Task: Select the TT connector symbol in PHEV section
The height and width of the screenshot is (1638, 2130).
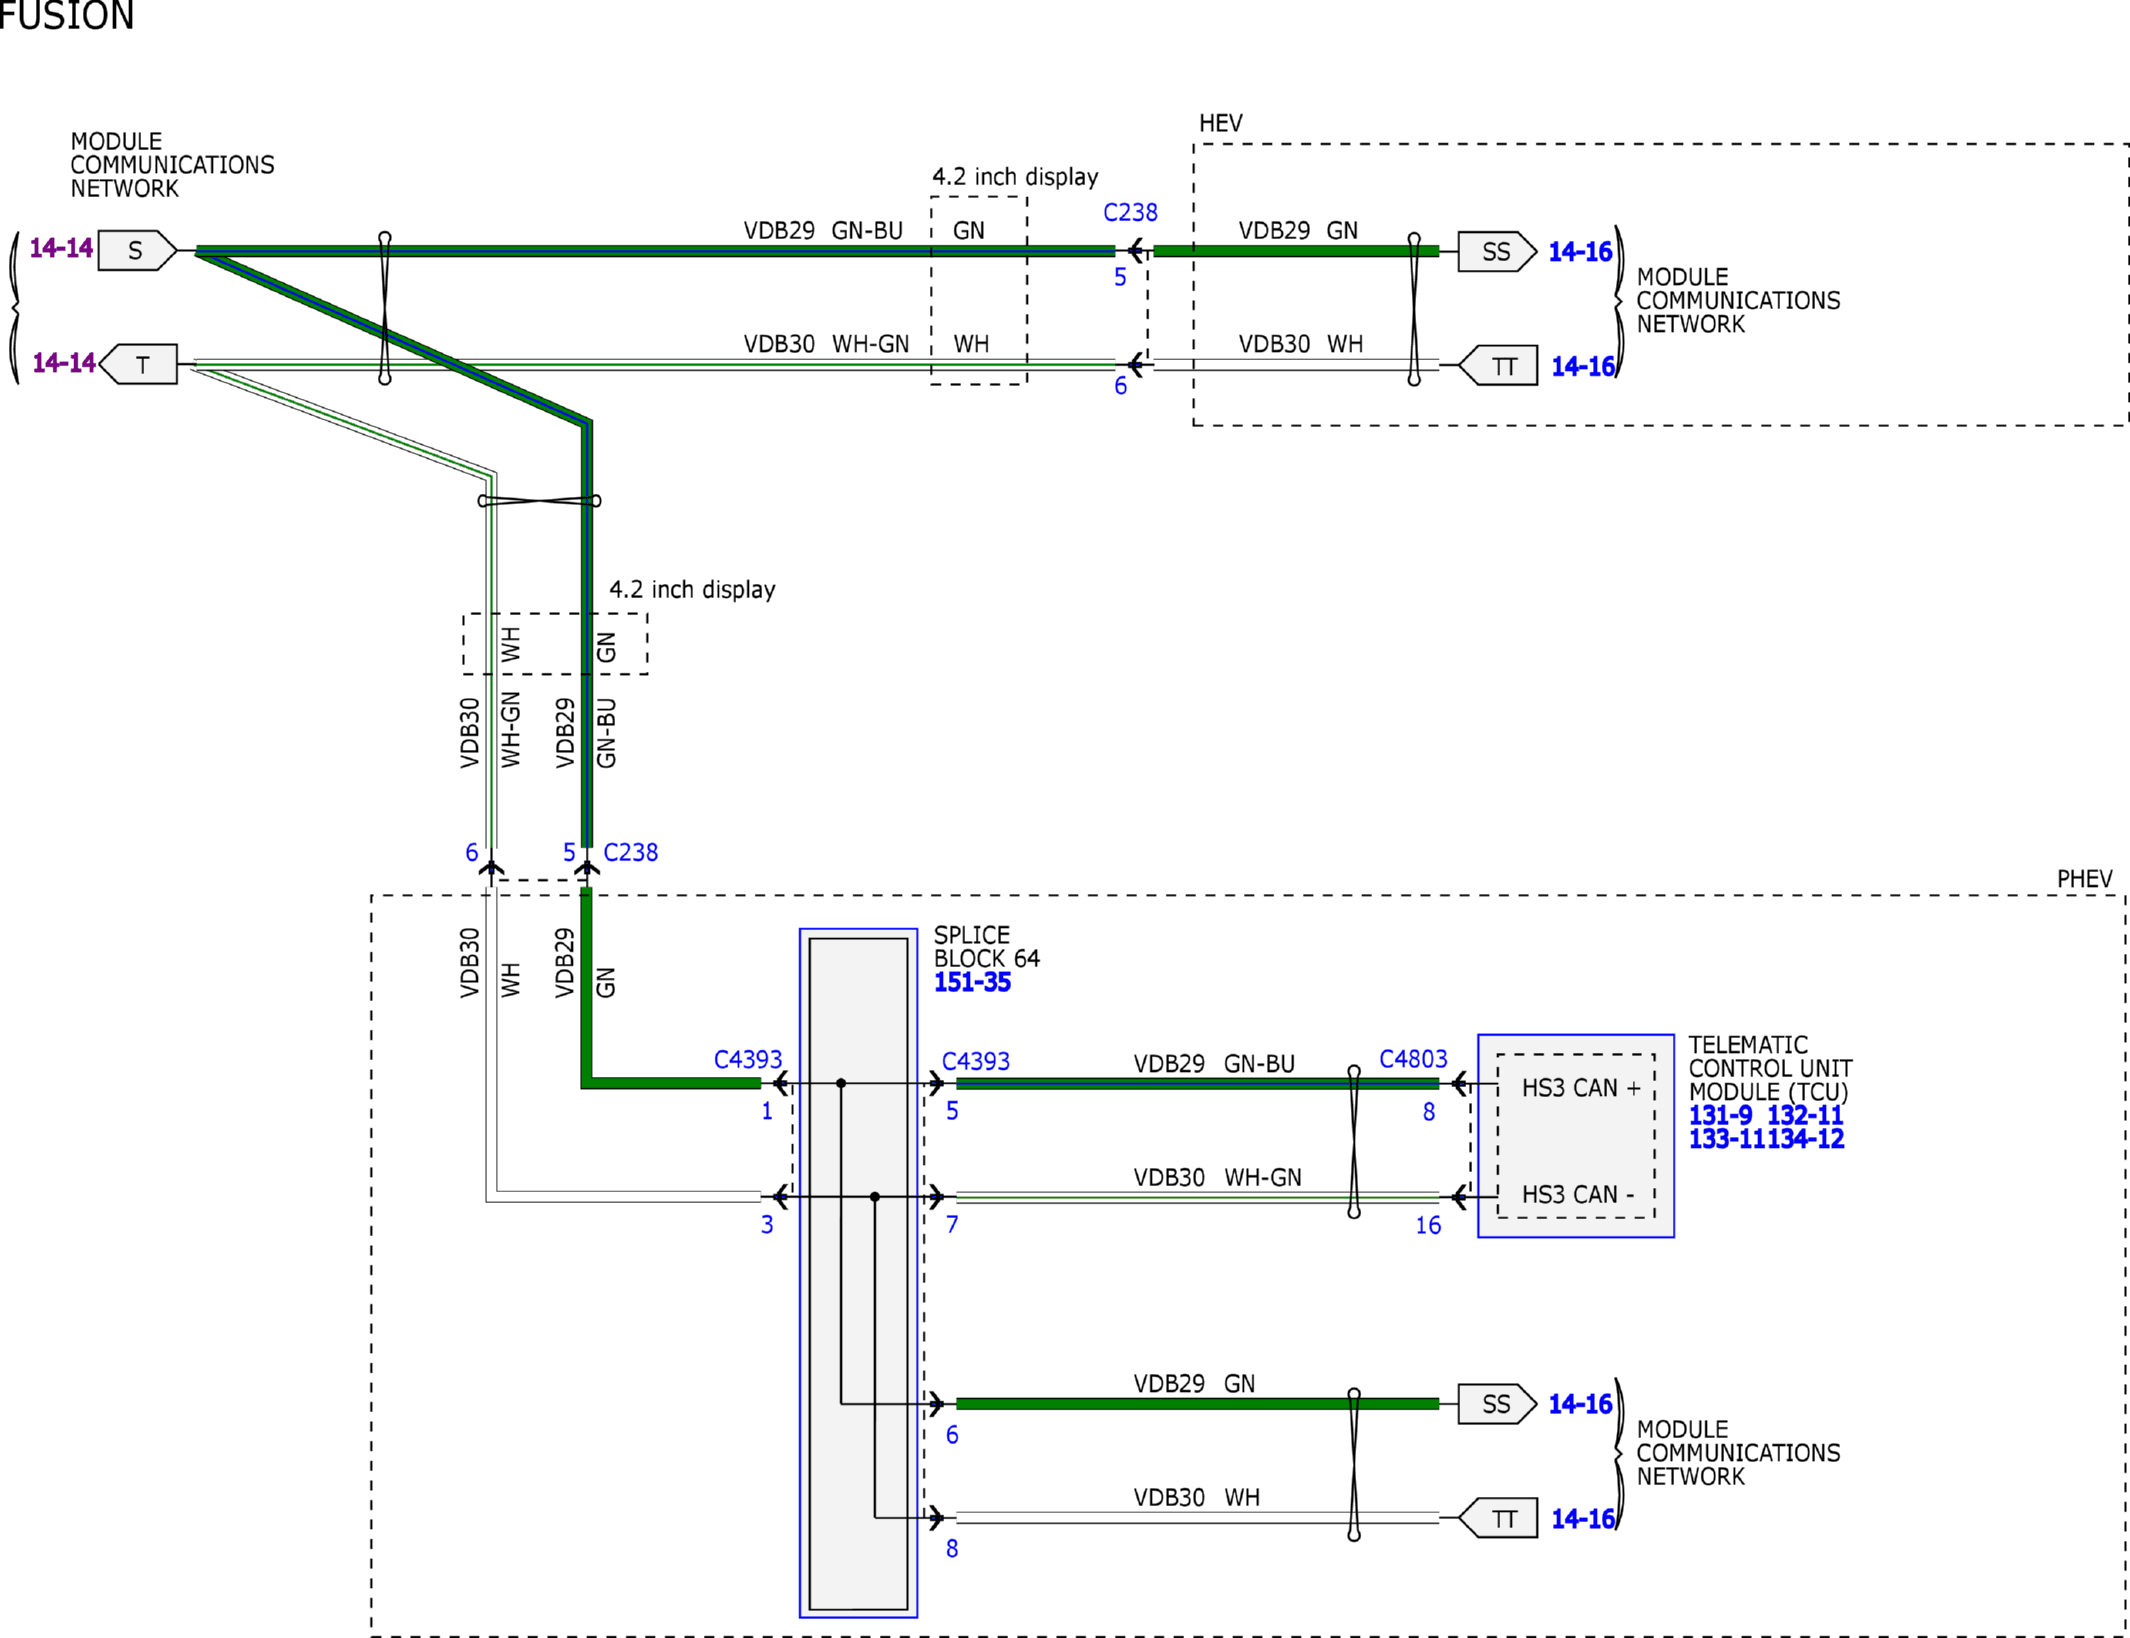Action: pos(1498,1518)
